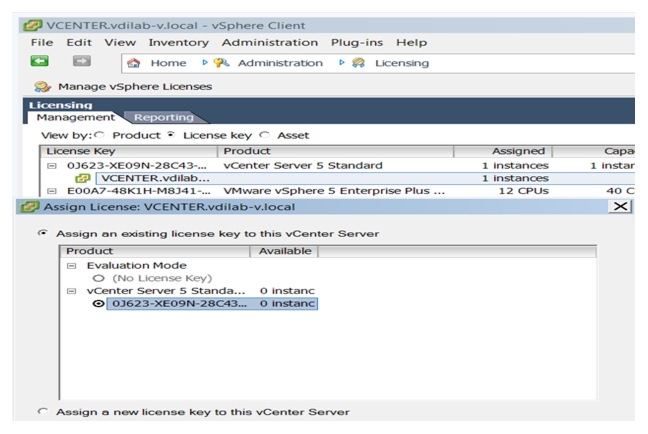Click the vCenter icon beside VCENTER.vdilab row
648x434 pixels.
(x=82, y=178)
